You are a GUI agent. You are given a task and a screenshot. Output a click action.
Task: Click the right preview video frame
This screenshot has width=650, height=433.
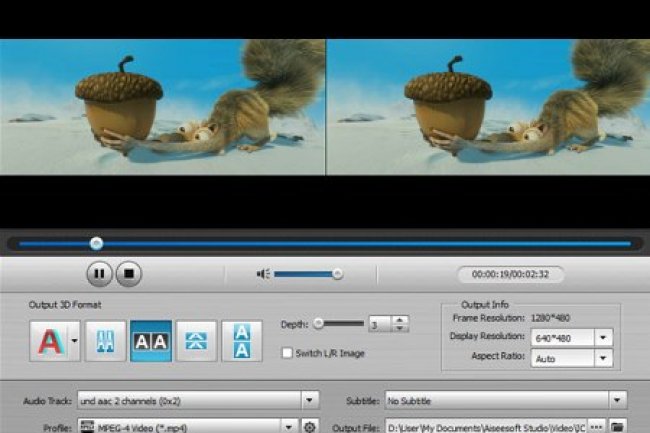488,107
